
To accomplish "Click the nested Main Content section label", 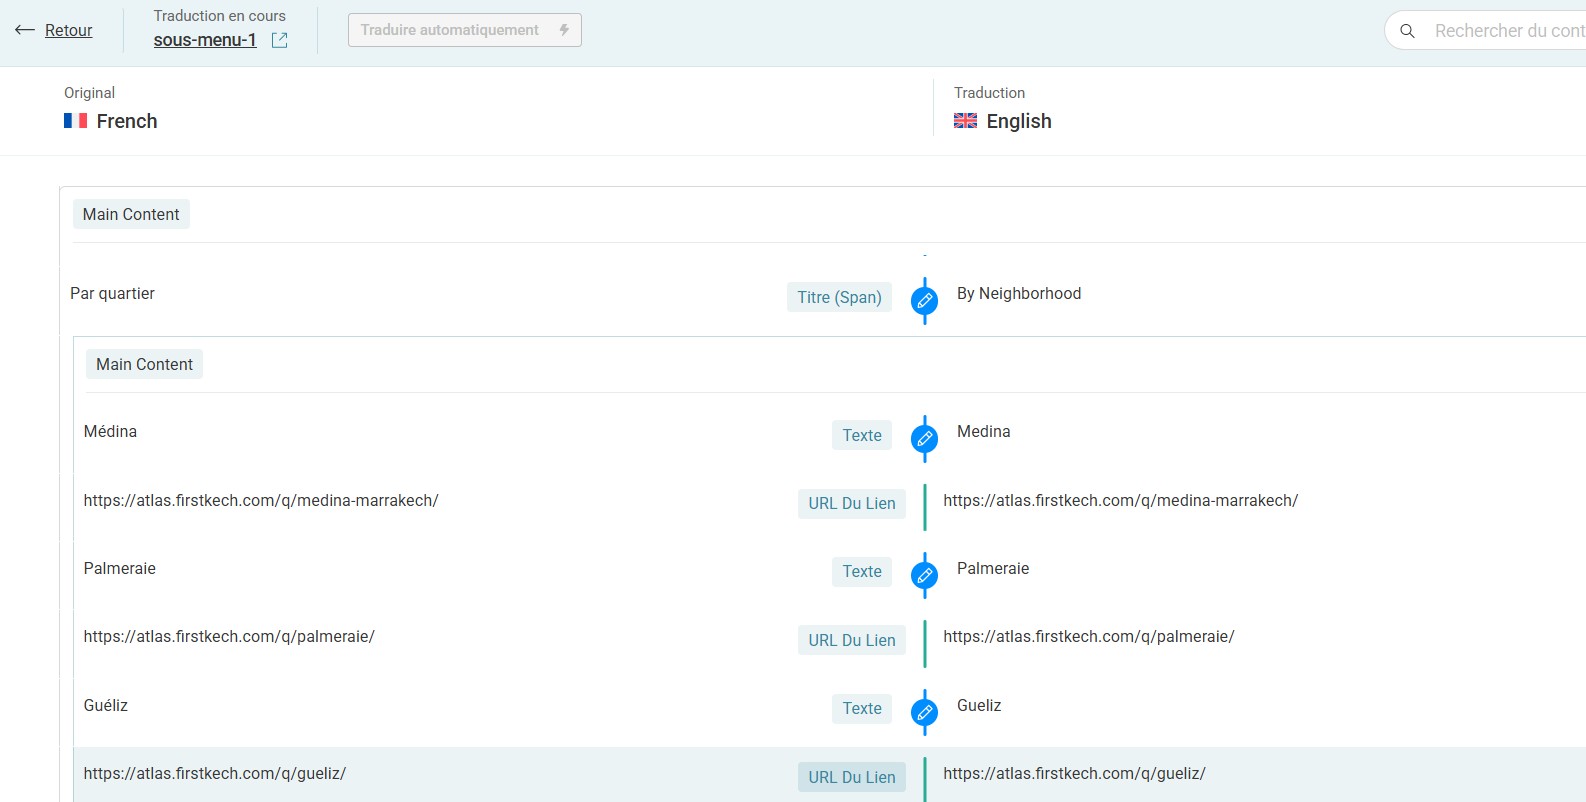I will click(x=144, y=364).
